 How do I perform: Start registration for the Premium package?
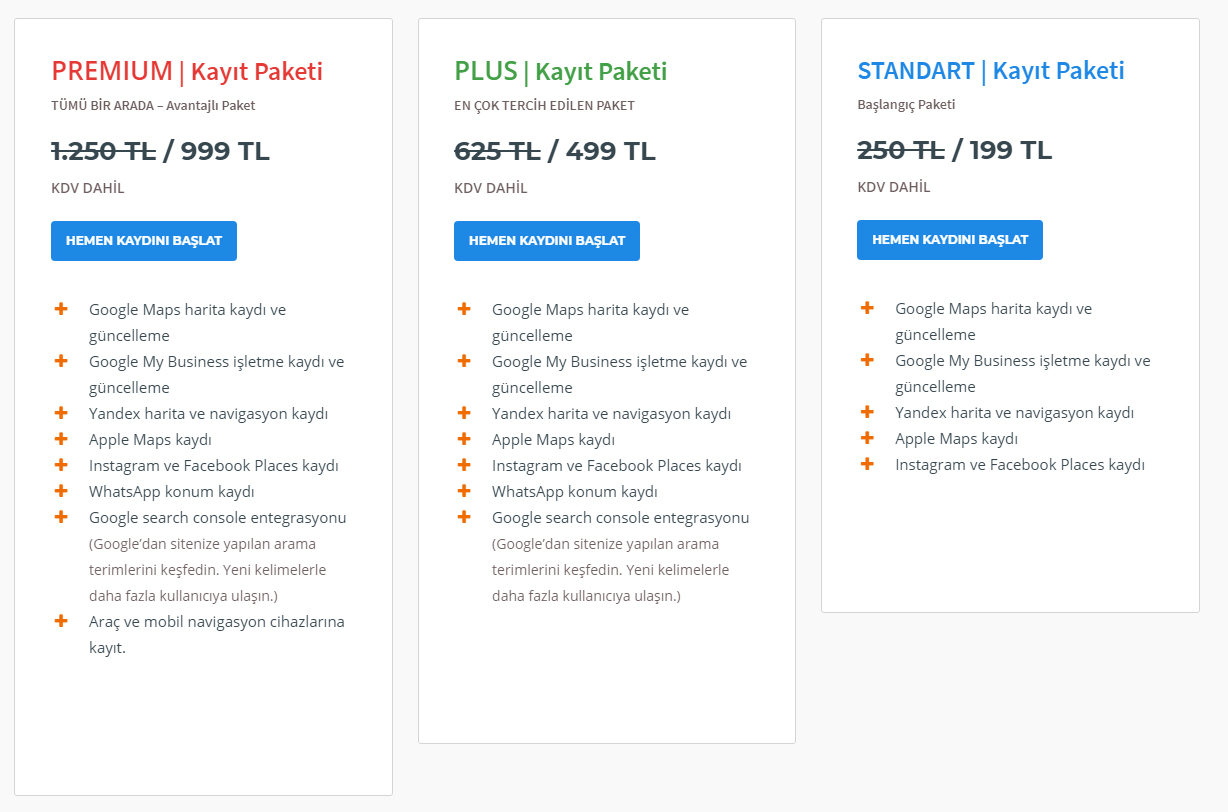(x=144, y=241)
